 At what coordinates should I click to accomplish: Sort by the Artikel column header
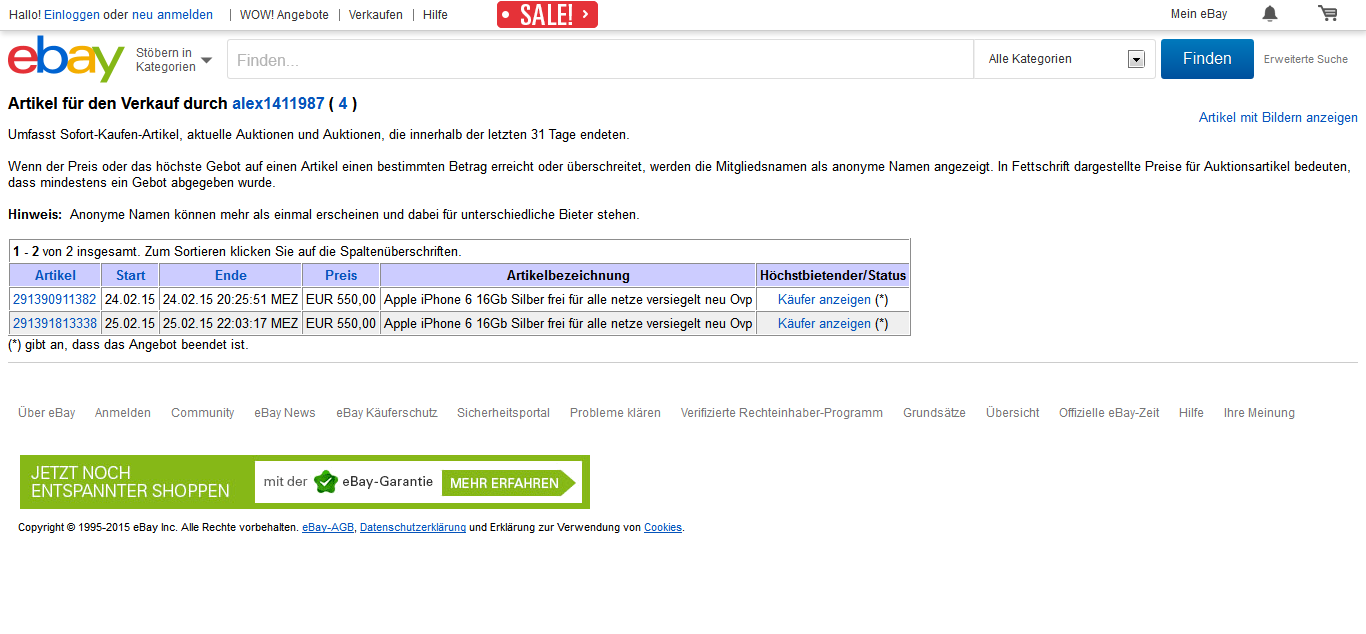click(x=55, y=276)
